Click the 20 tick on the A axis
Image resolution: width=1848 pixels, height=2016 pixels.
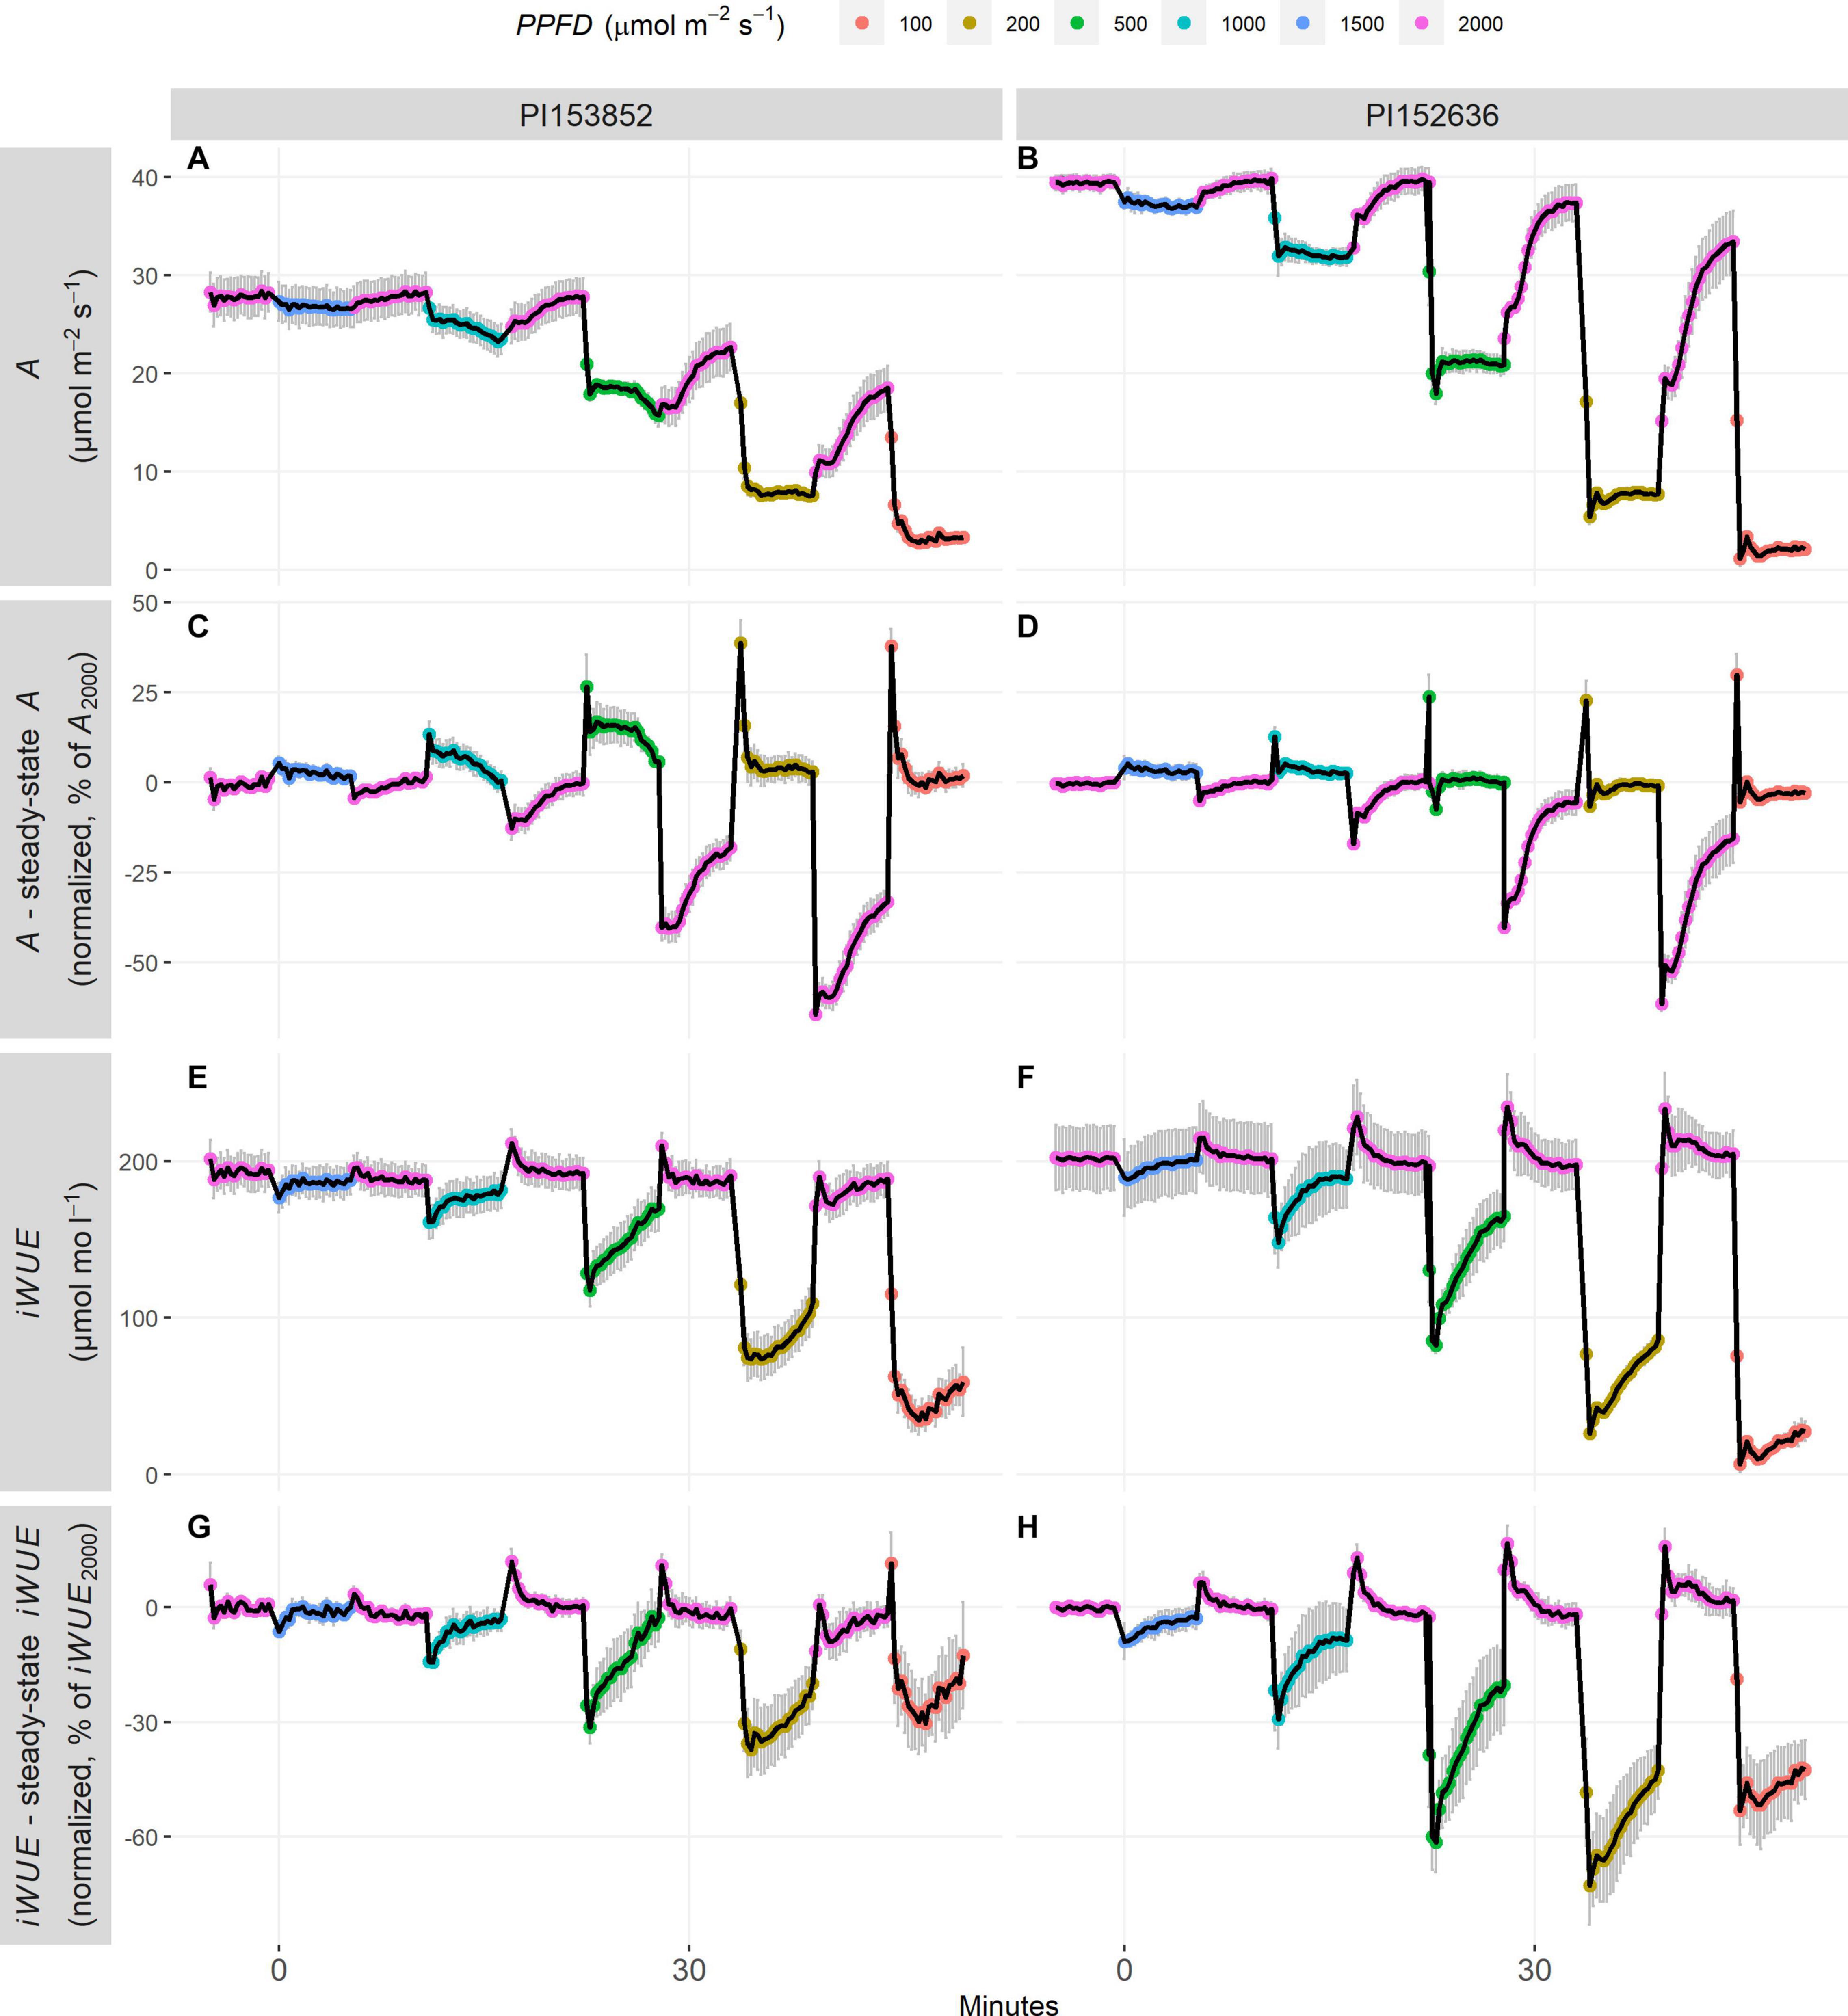[145, 374]
